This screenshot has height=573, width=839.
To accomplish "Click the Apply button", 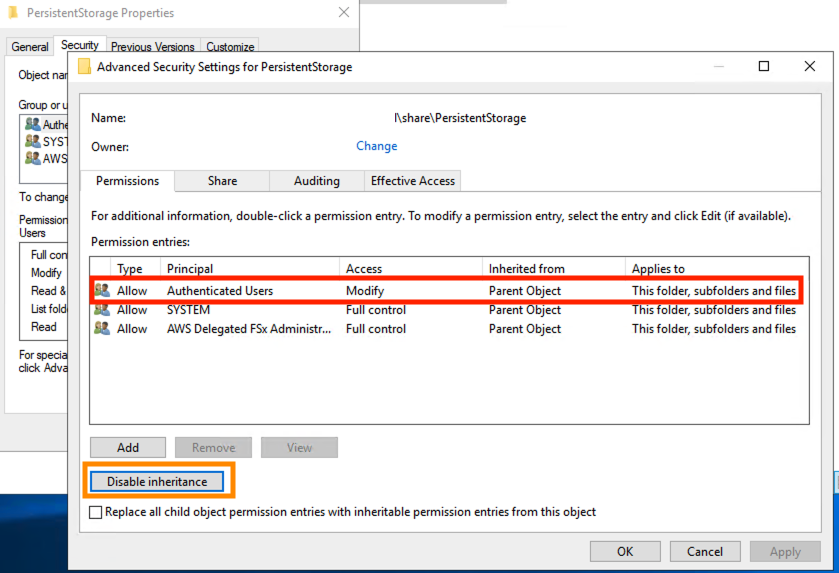I will pos(785,552).
